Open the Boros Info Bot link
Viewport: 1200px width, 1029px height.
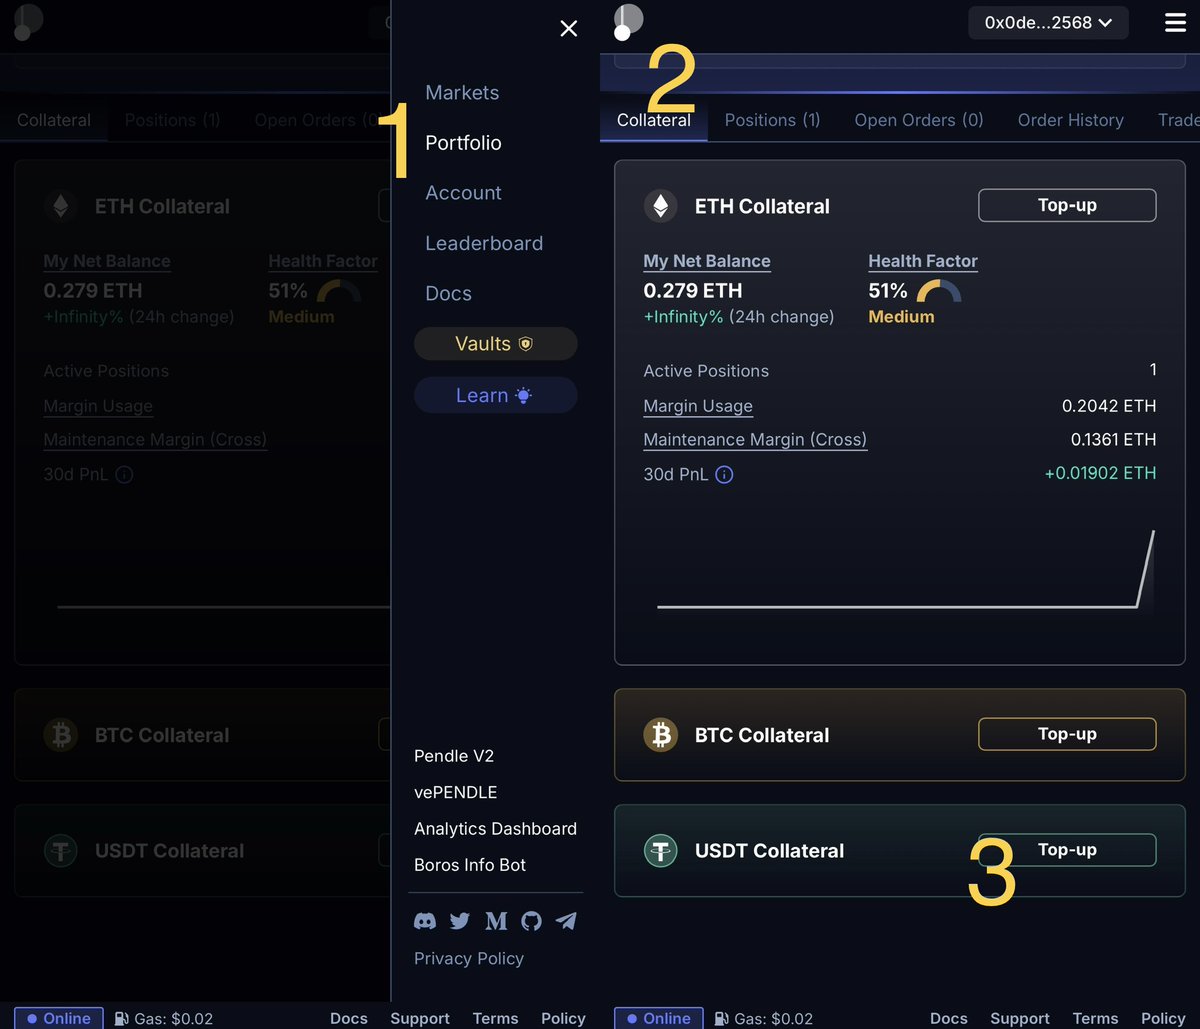pos(470,864)
